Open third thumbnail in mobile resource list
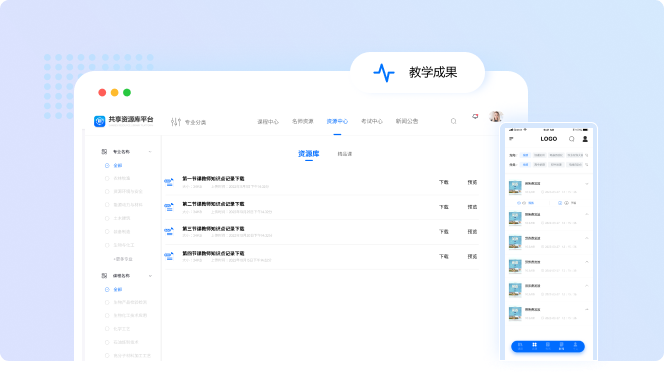 point(515,242)
